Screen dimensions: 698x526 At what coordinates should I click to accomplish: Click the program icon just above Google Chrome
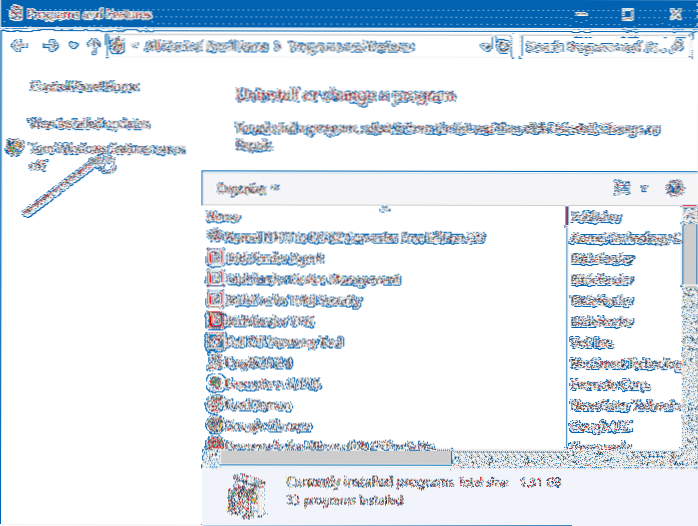[215, 404]
